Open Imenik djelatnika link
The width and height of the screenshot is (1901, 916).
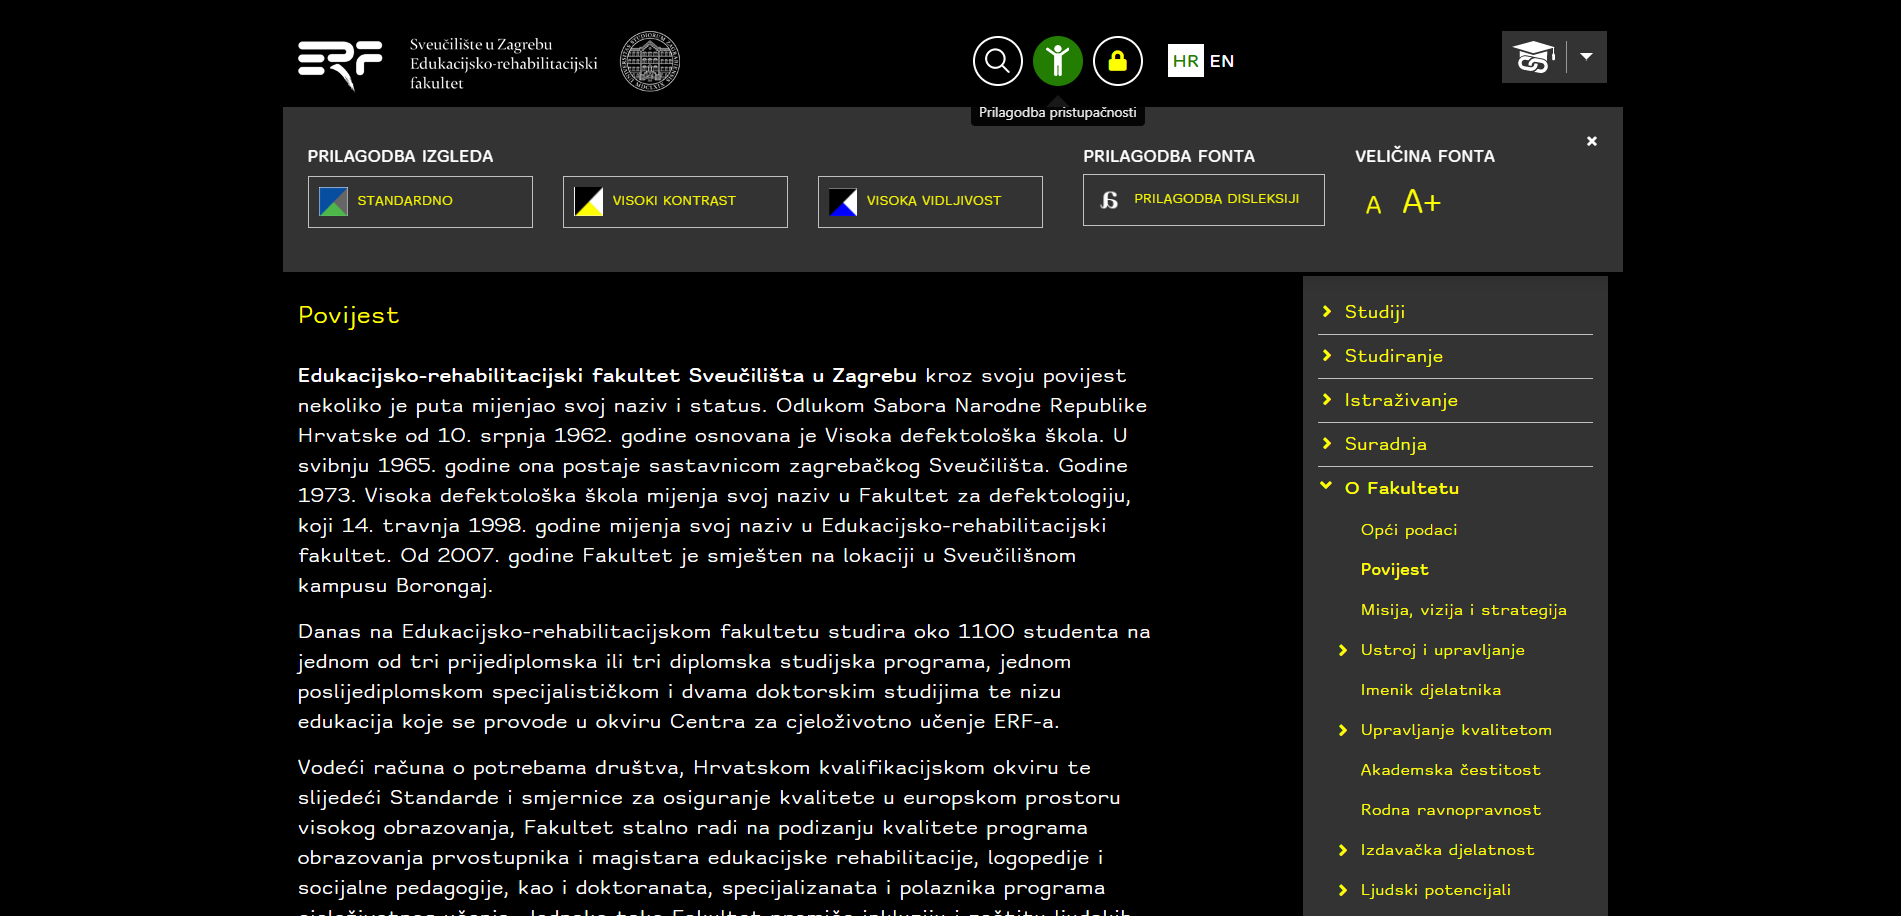1430,690
